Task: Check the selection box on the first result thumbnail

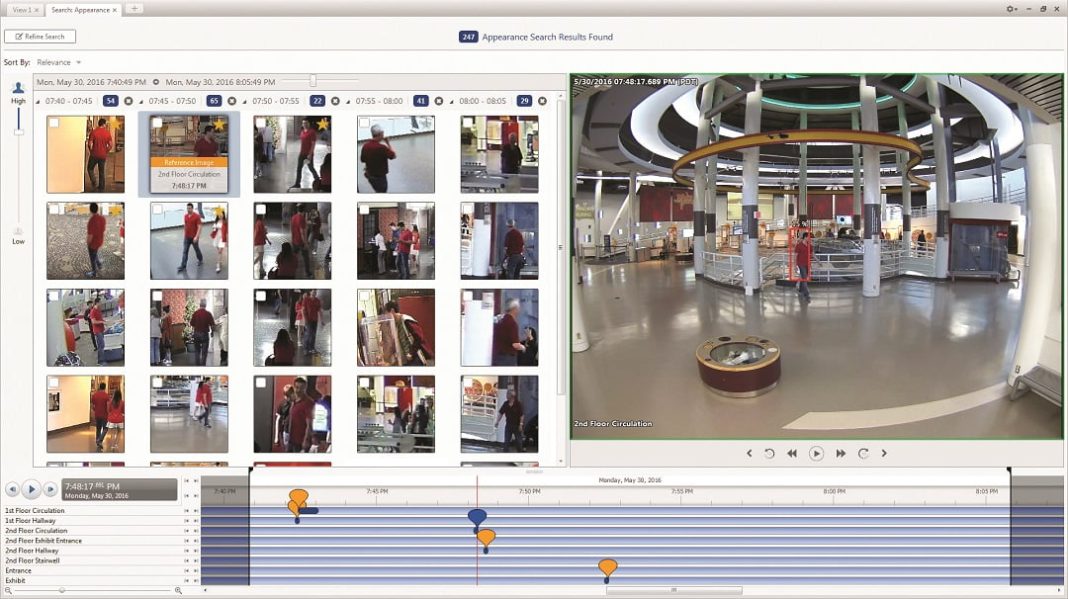Action: pos(54,122)
